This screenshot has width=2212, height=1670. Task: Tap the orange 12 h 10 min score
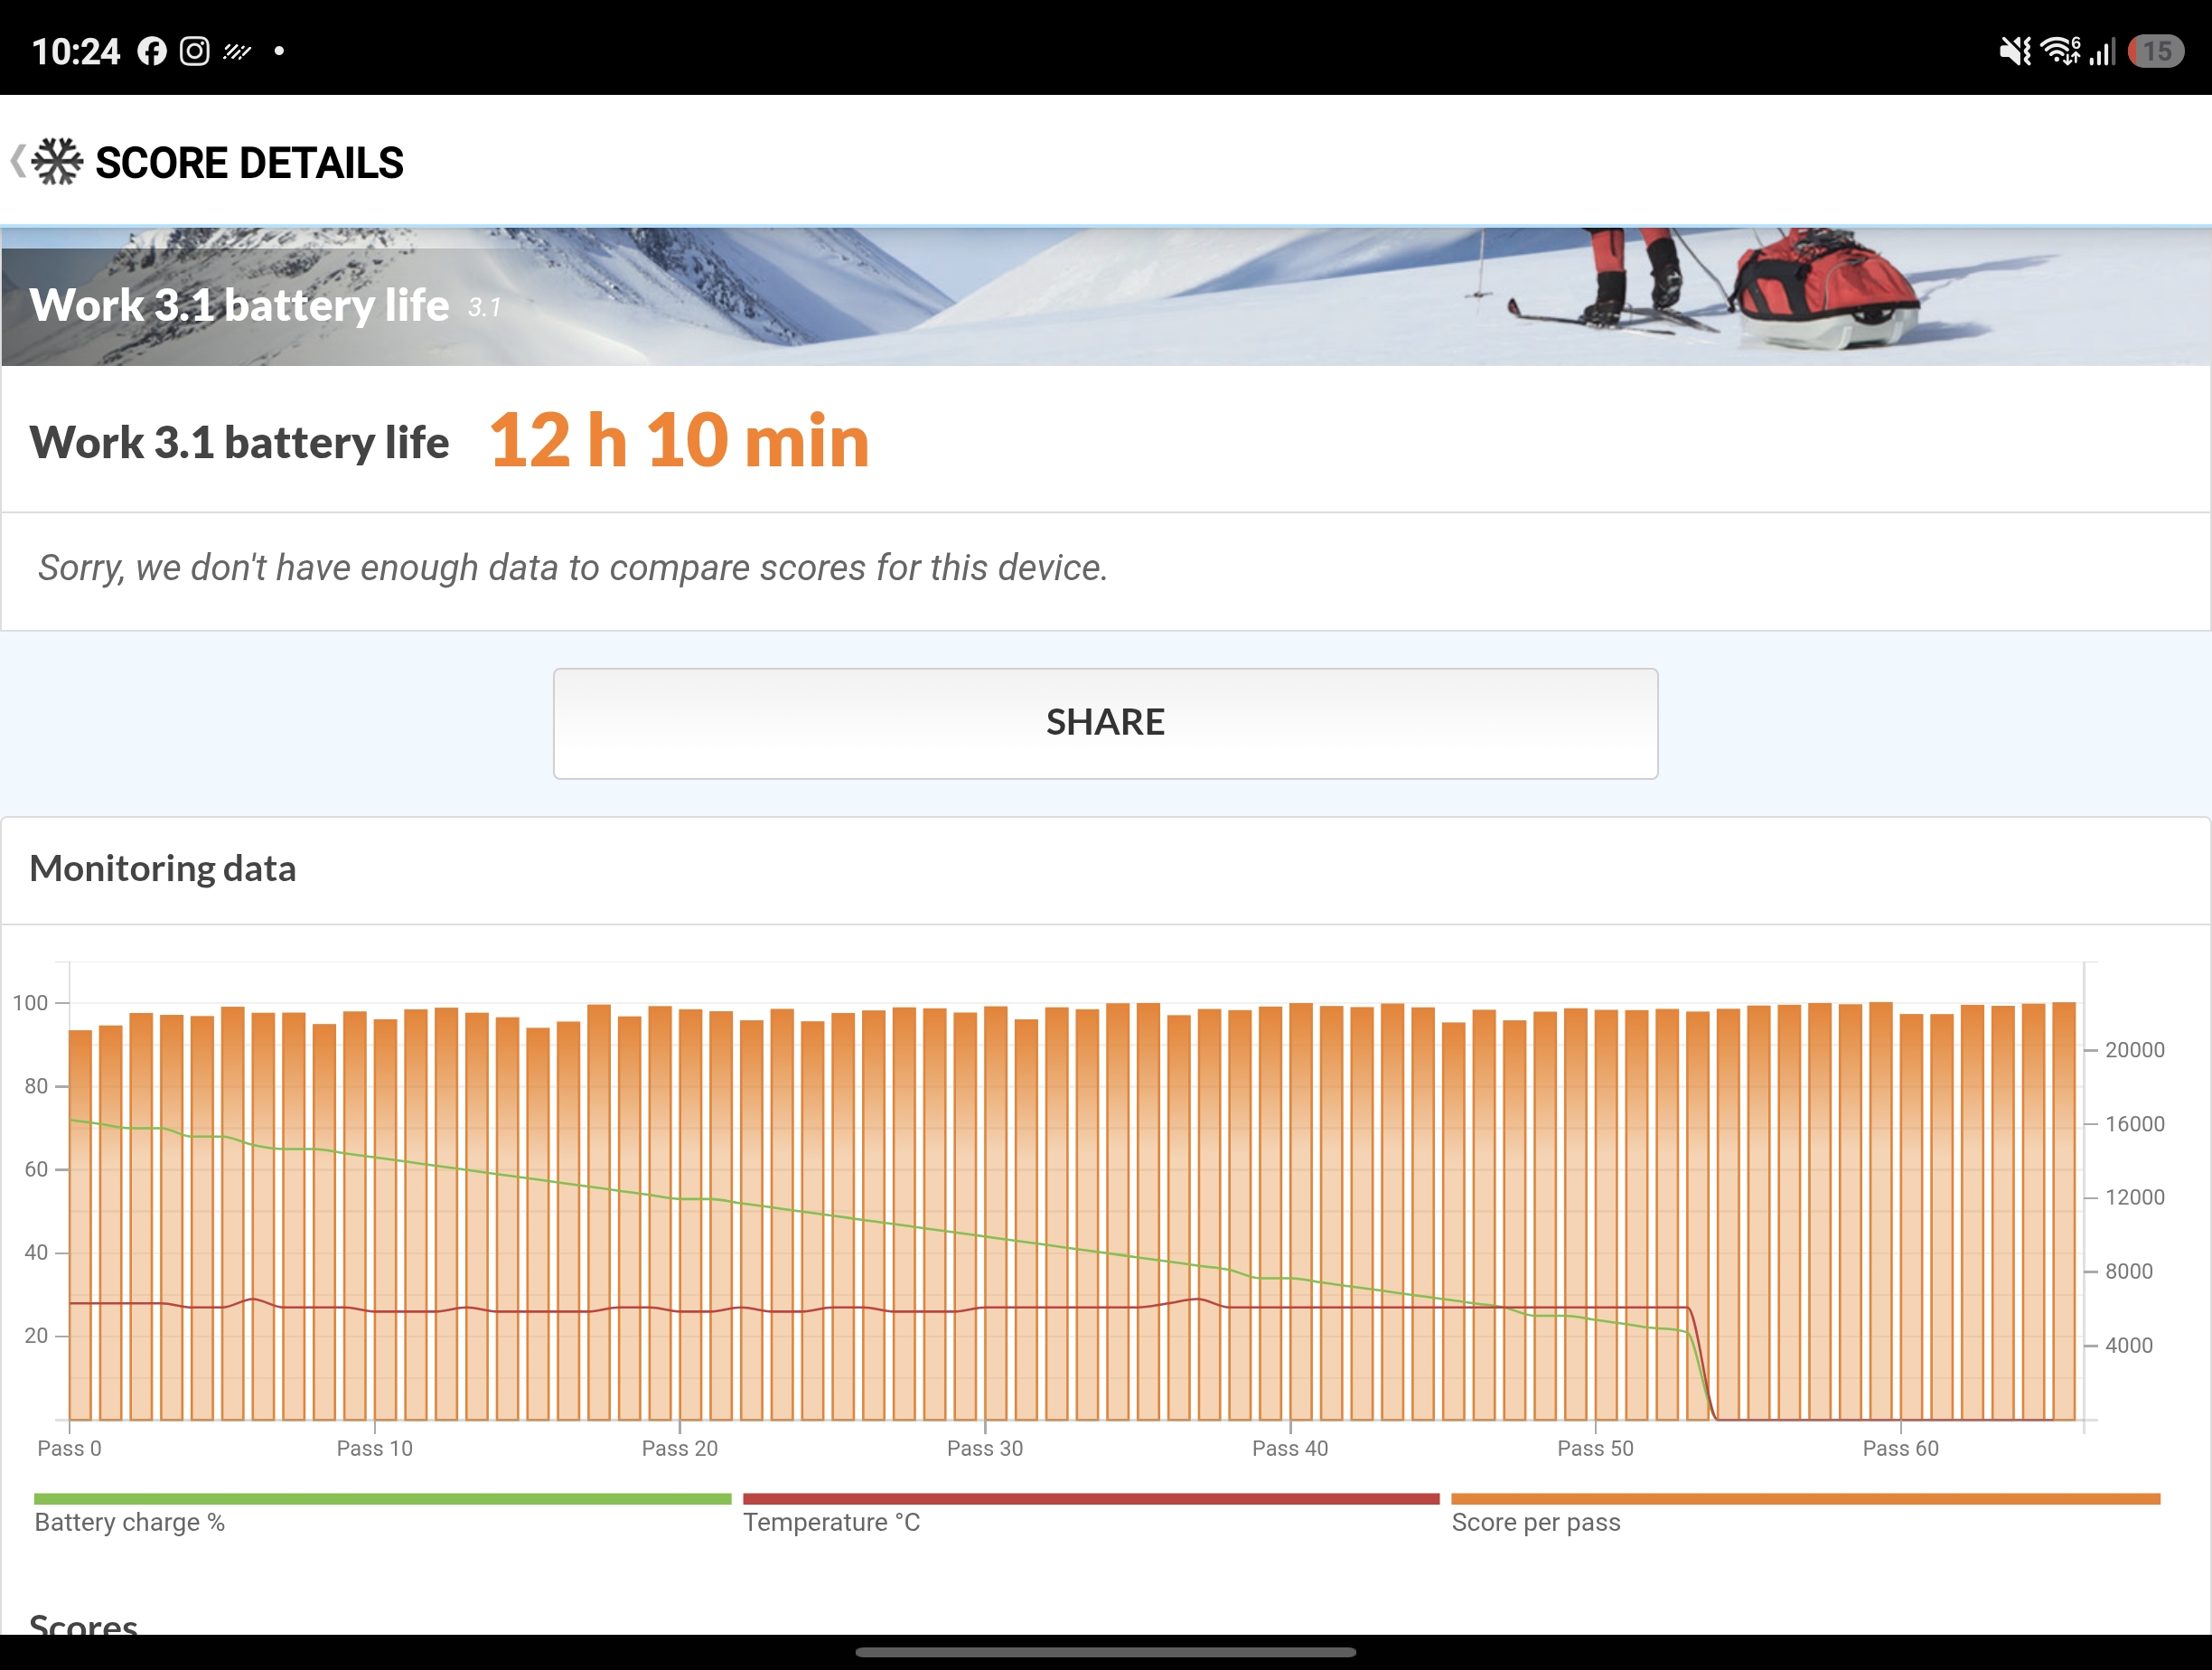coord(679,441)
